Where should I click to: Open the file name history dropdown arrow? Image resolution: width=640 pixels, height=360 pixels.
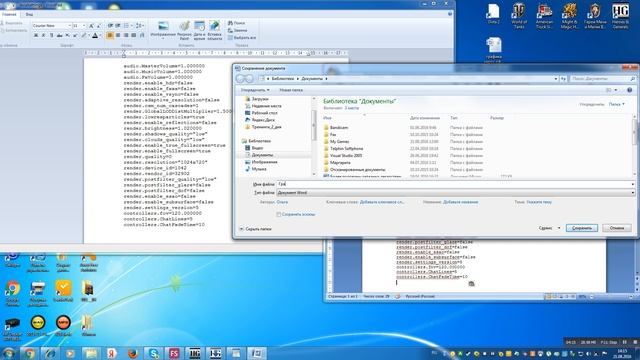coord(633,184)
